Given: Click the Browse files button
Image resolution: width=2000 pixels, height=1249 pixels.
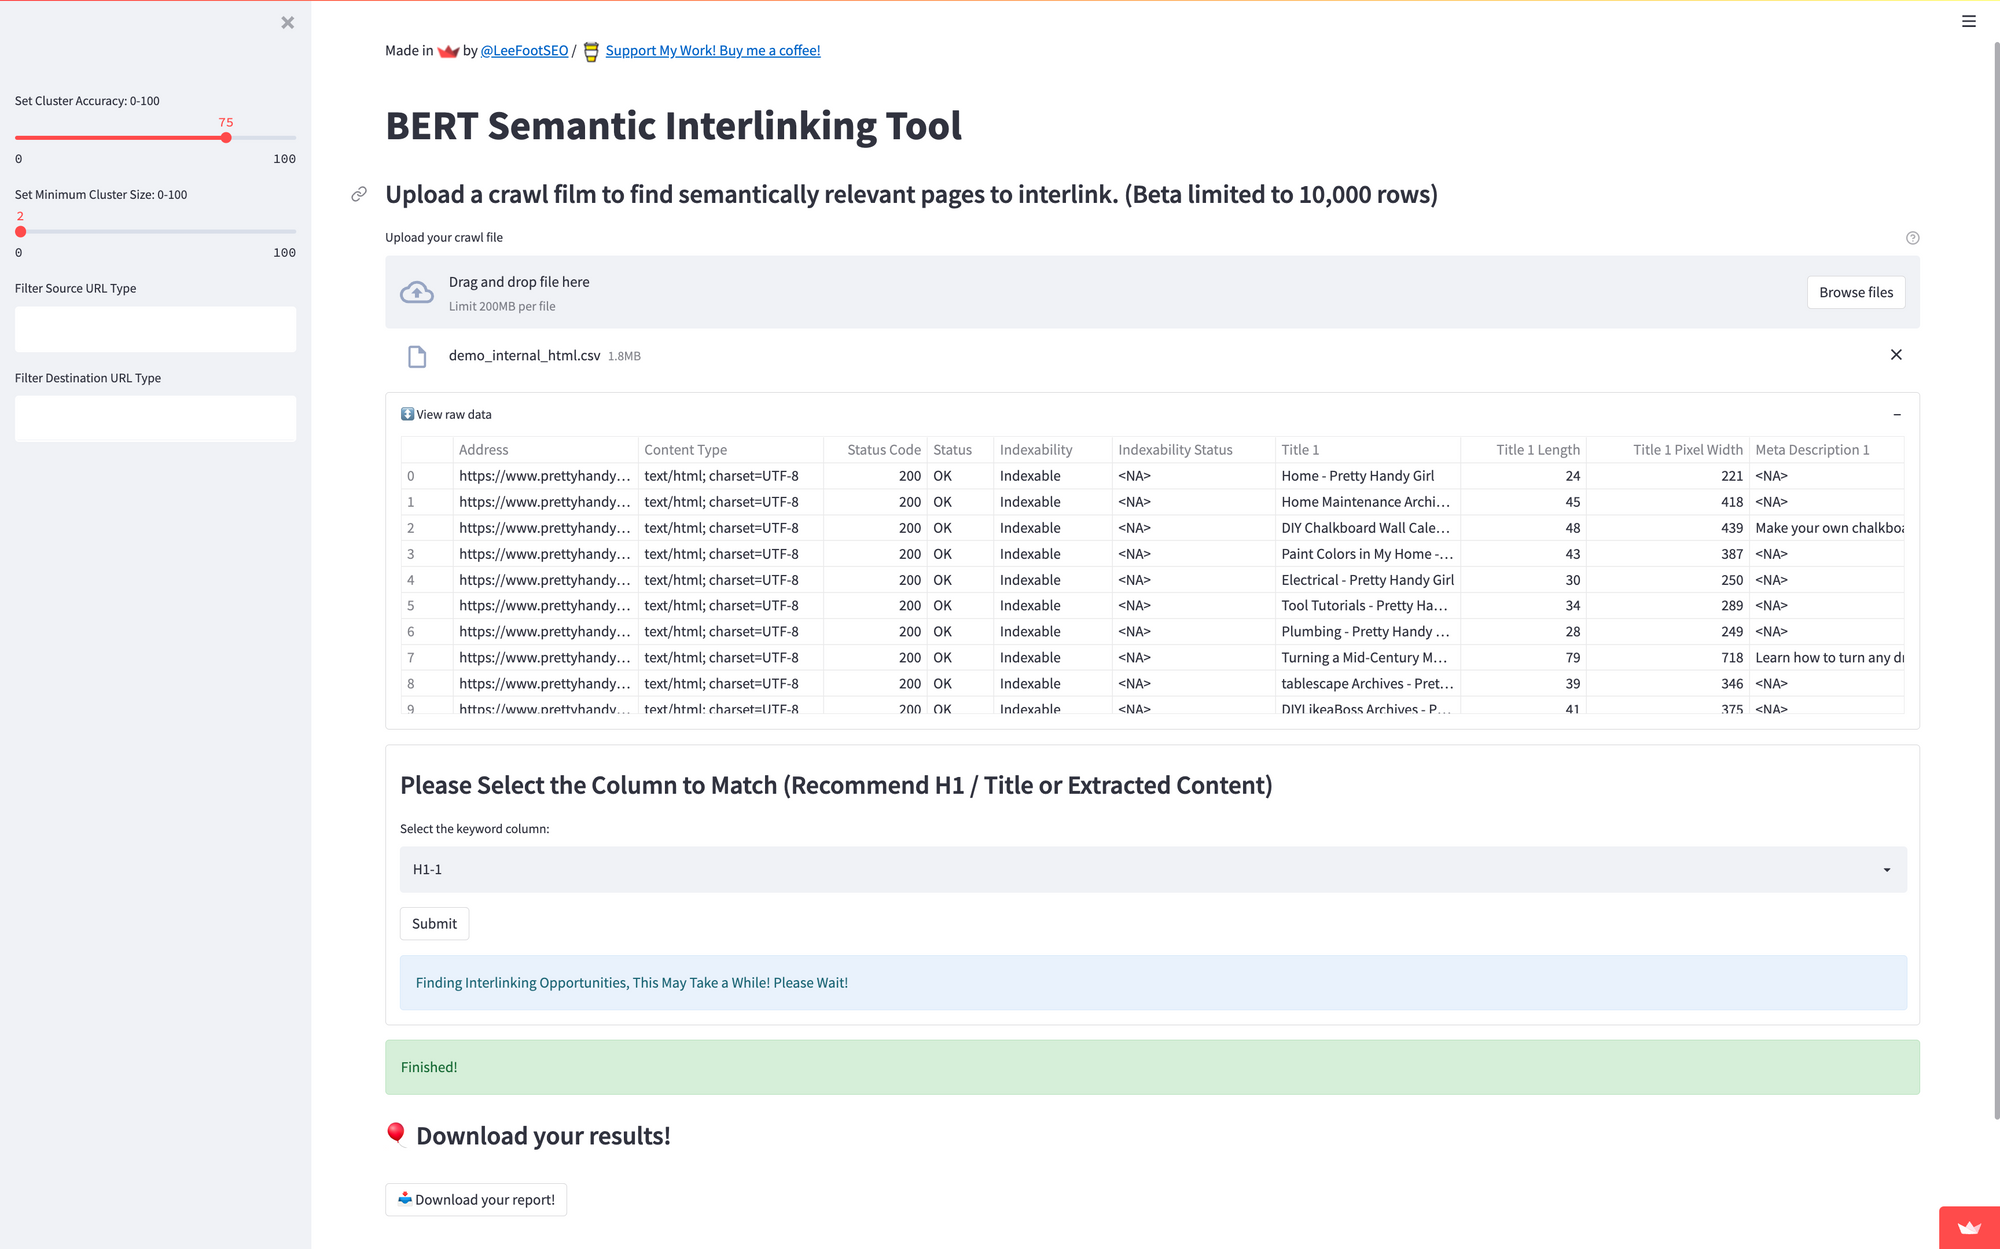Looking at the screenshot, I should point(1855,292).
